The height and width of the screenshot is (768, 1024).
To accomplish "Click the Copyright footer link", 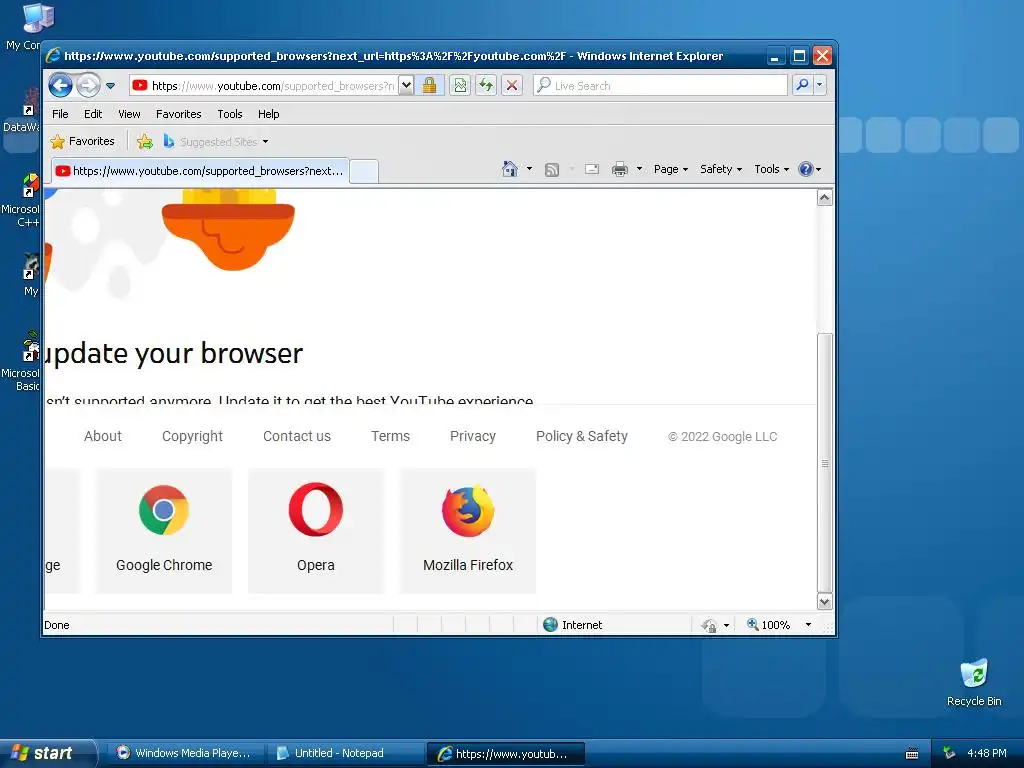I will pyautogui.click(x=192, y=436).
